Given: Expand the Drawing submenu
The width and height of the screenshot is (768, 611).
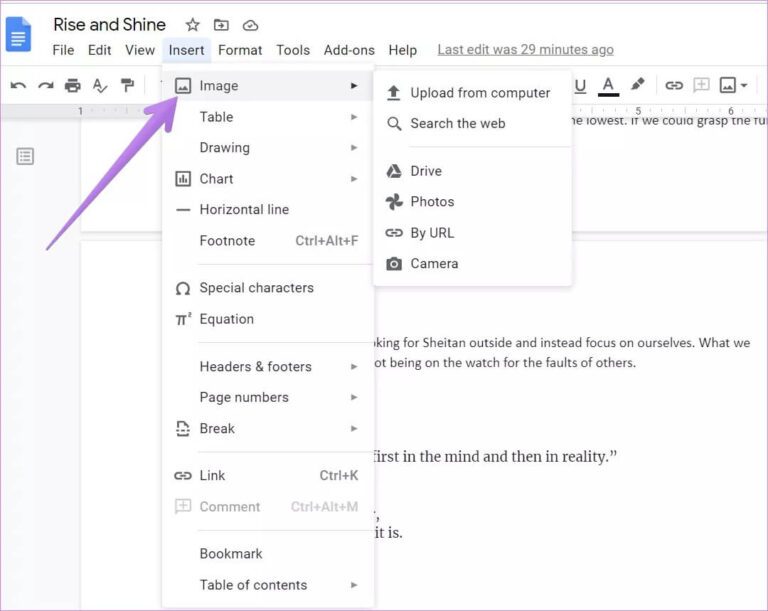Looking at the screenshot, I should click(267, 147).
